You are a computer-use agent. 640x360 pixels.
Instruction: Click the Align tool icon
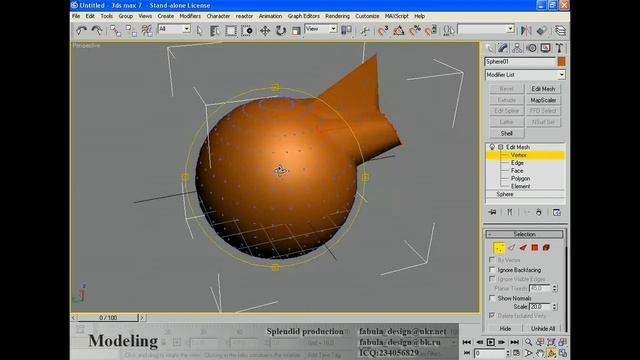click(x=542, y=31)
